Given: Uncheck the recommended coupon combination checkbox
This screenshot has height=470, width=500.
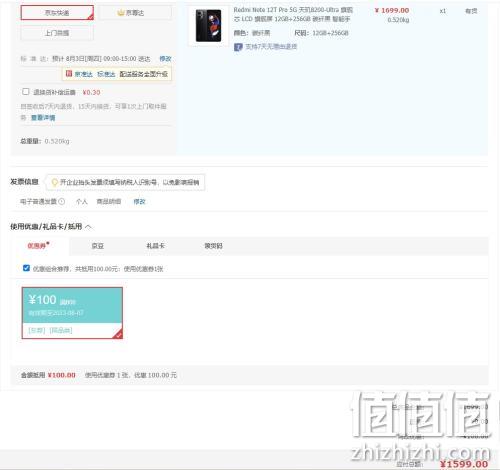Looking at the screenshot, I should pos(26,268).
